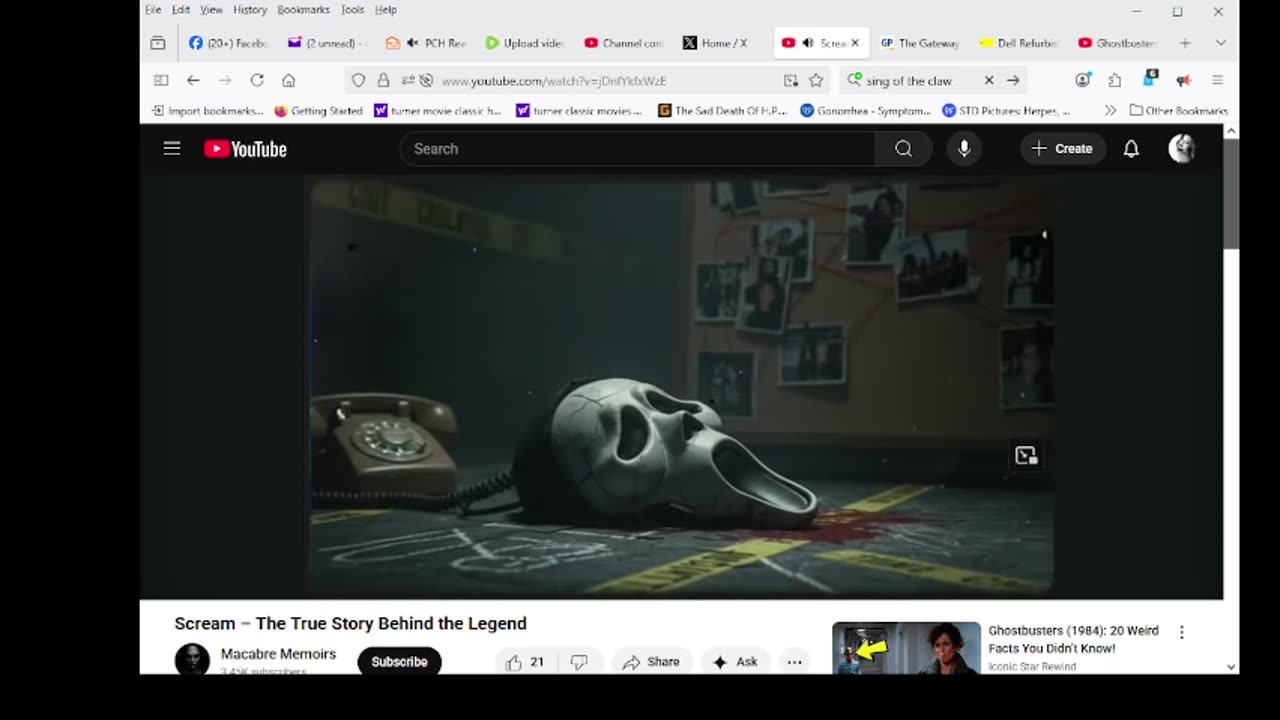The width and height of the screenshot is (1280, 720).
Task: Open the Bookmarks menu
Action: (x=303, y=10)
